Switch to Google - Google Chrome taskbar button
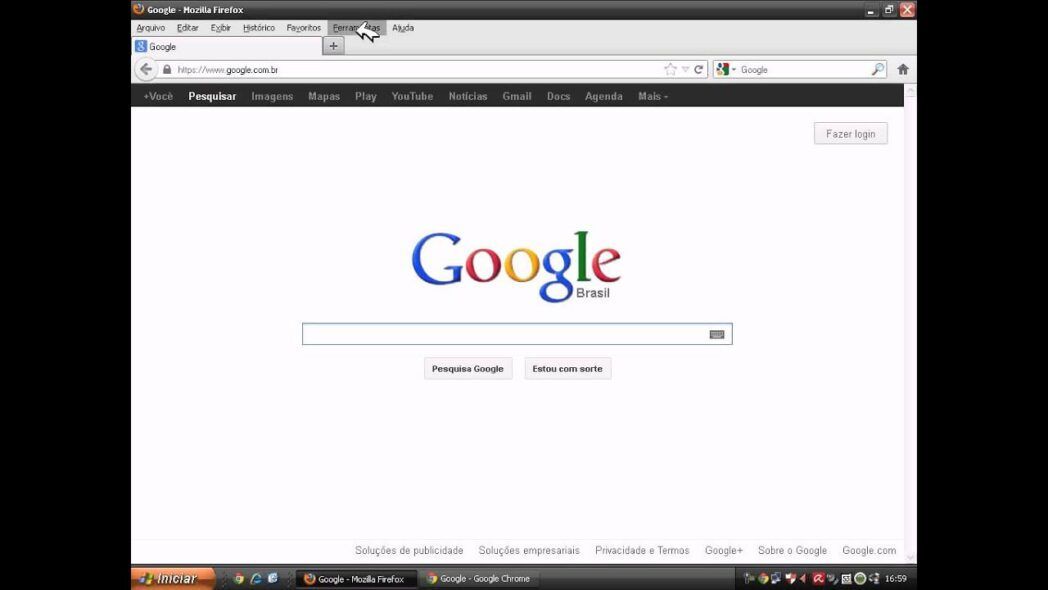This screenshot has width=1048, height=590. (479, 579)
